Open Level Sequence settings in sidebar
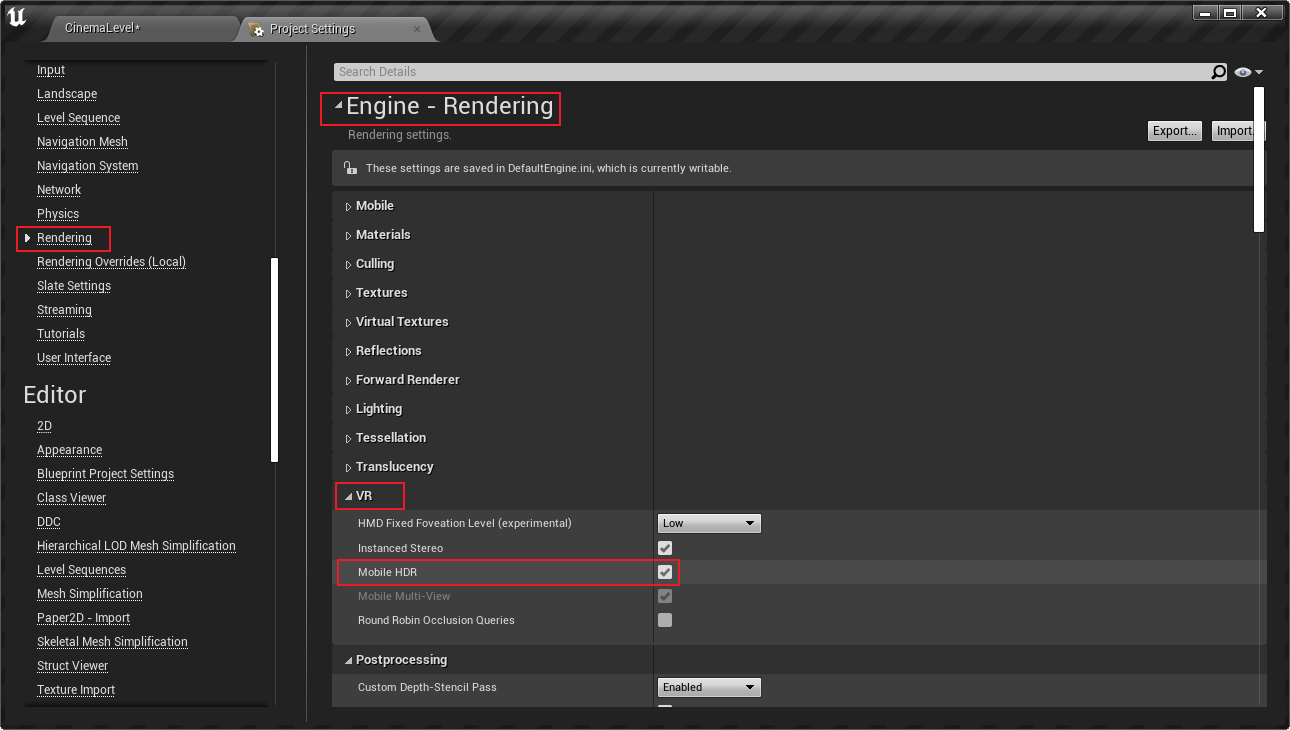The height and width of the screenshot is (730, 1290). (x=78, y=118)
